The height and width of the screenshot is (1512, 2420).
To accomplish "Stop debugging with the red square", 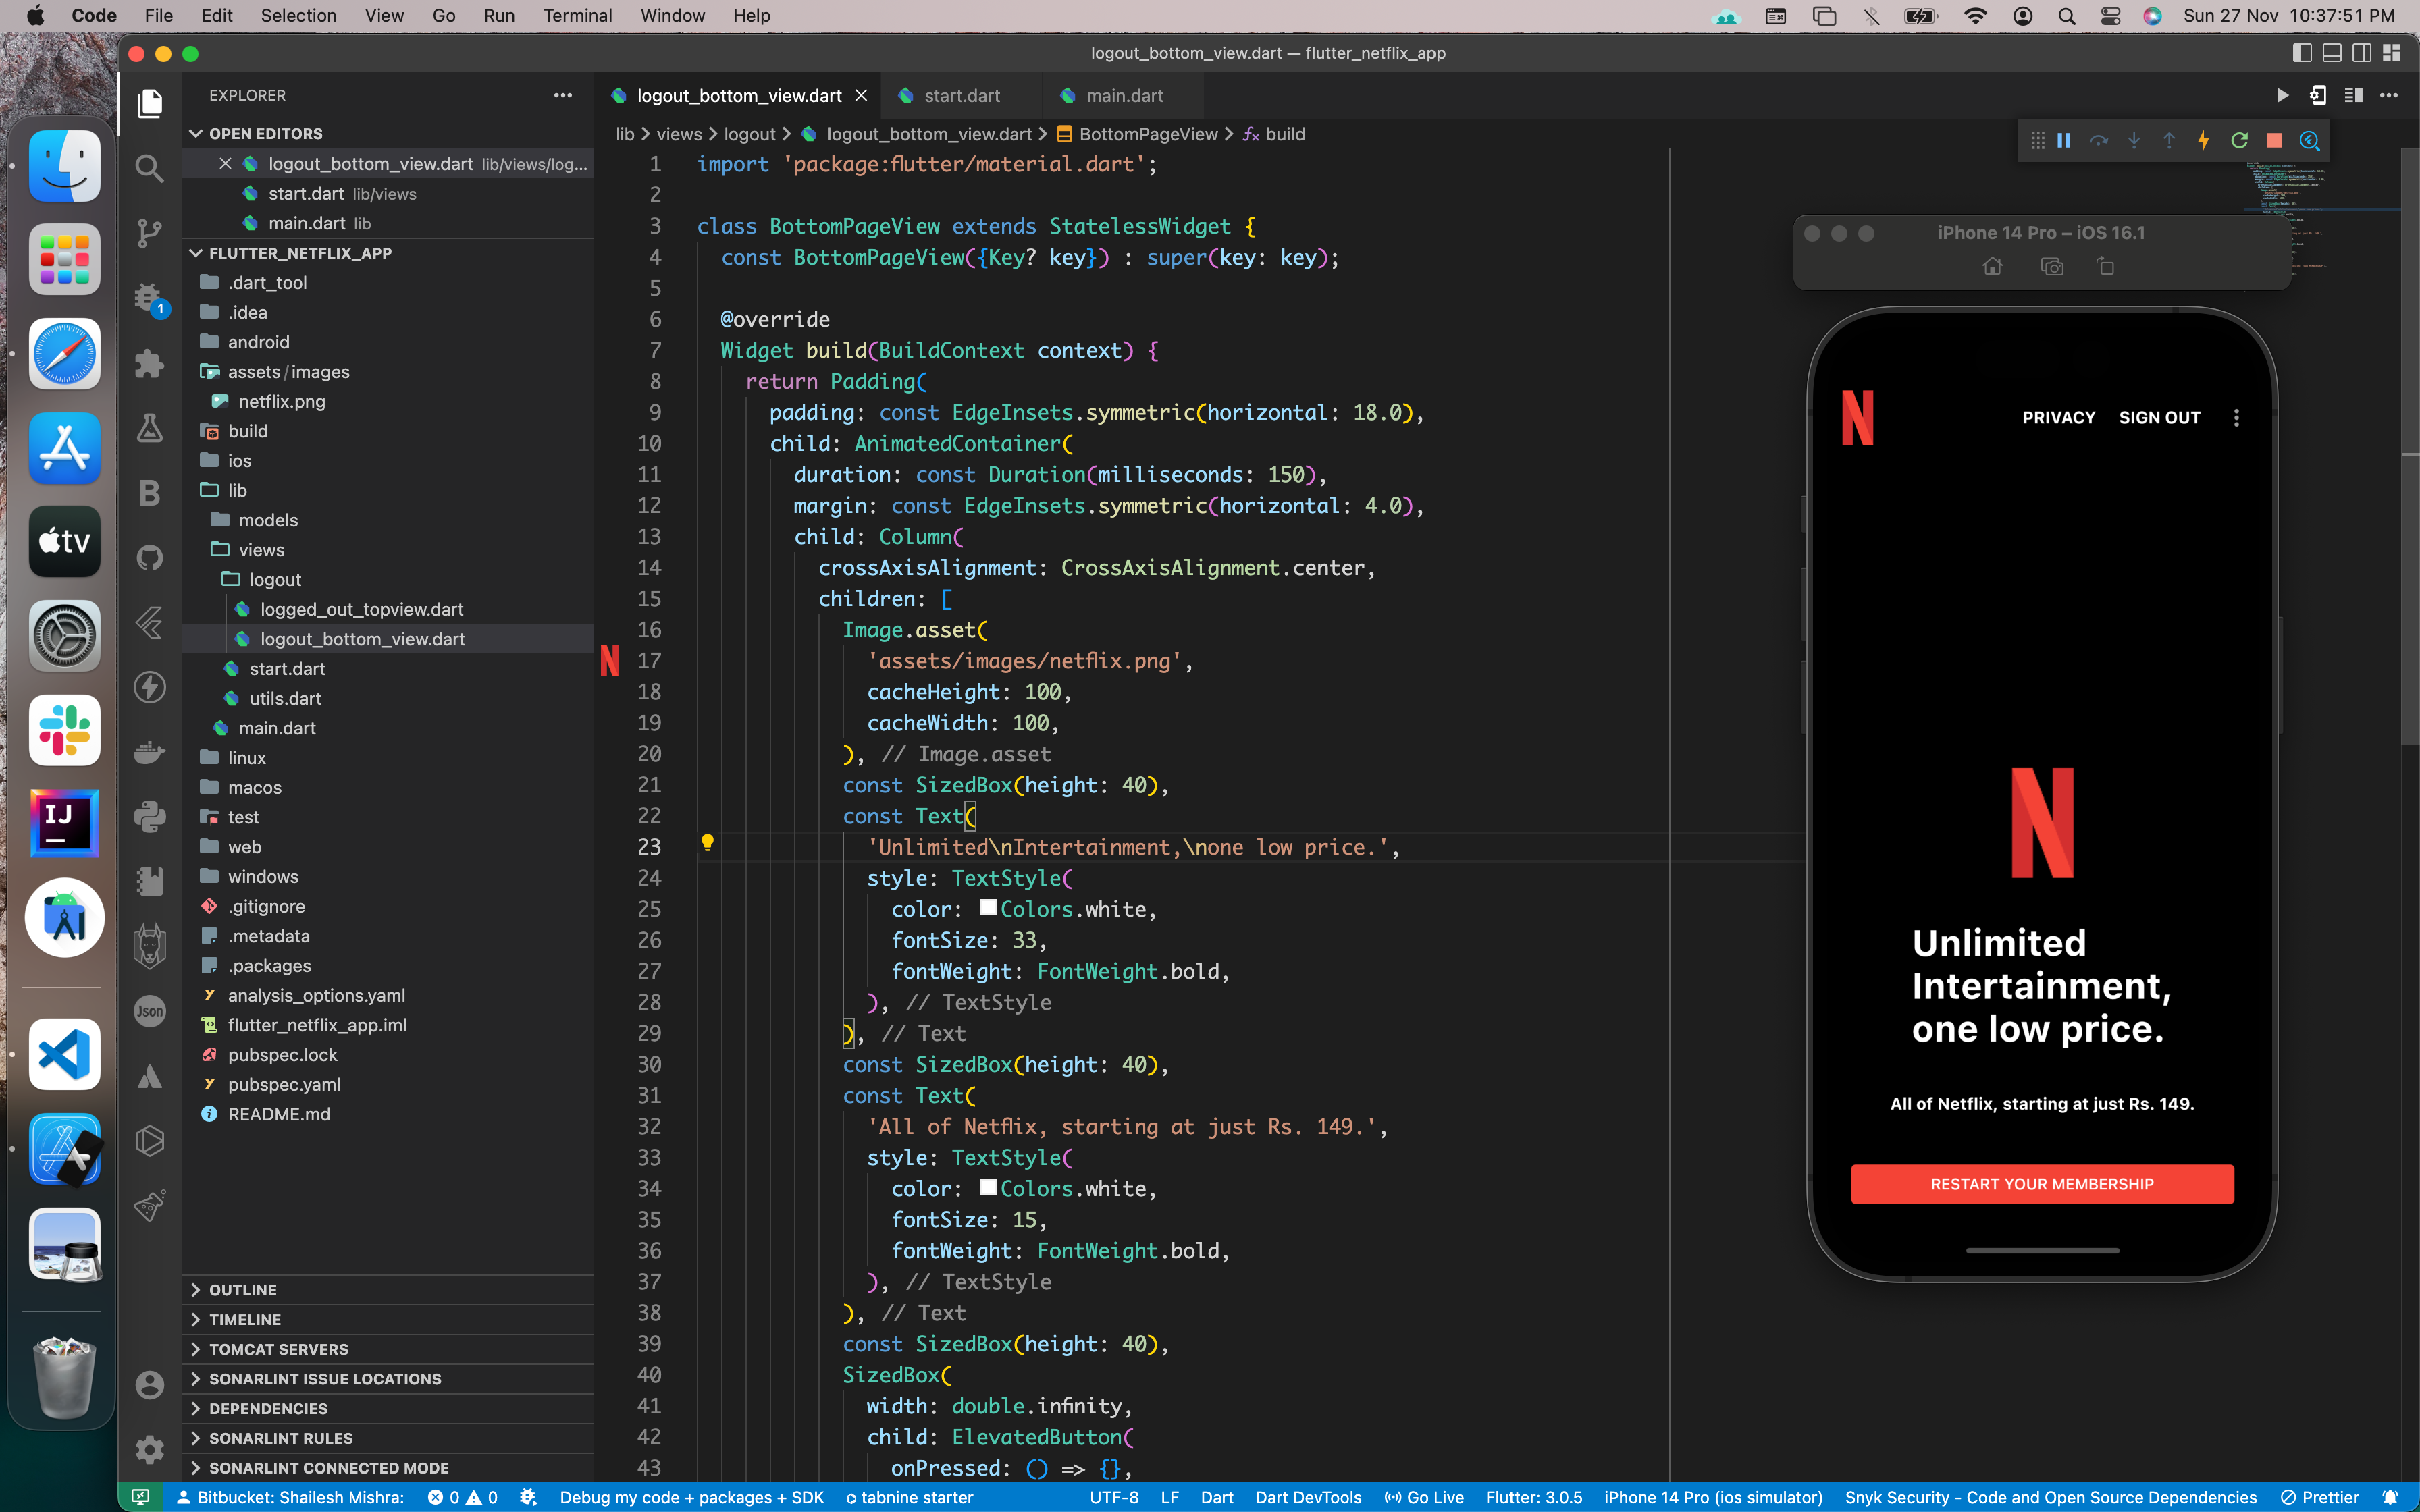I will click(2274, 141).
